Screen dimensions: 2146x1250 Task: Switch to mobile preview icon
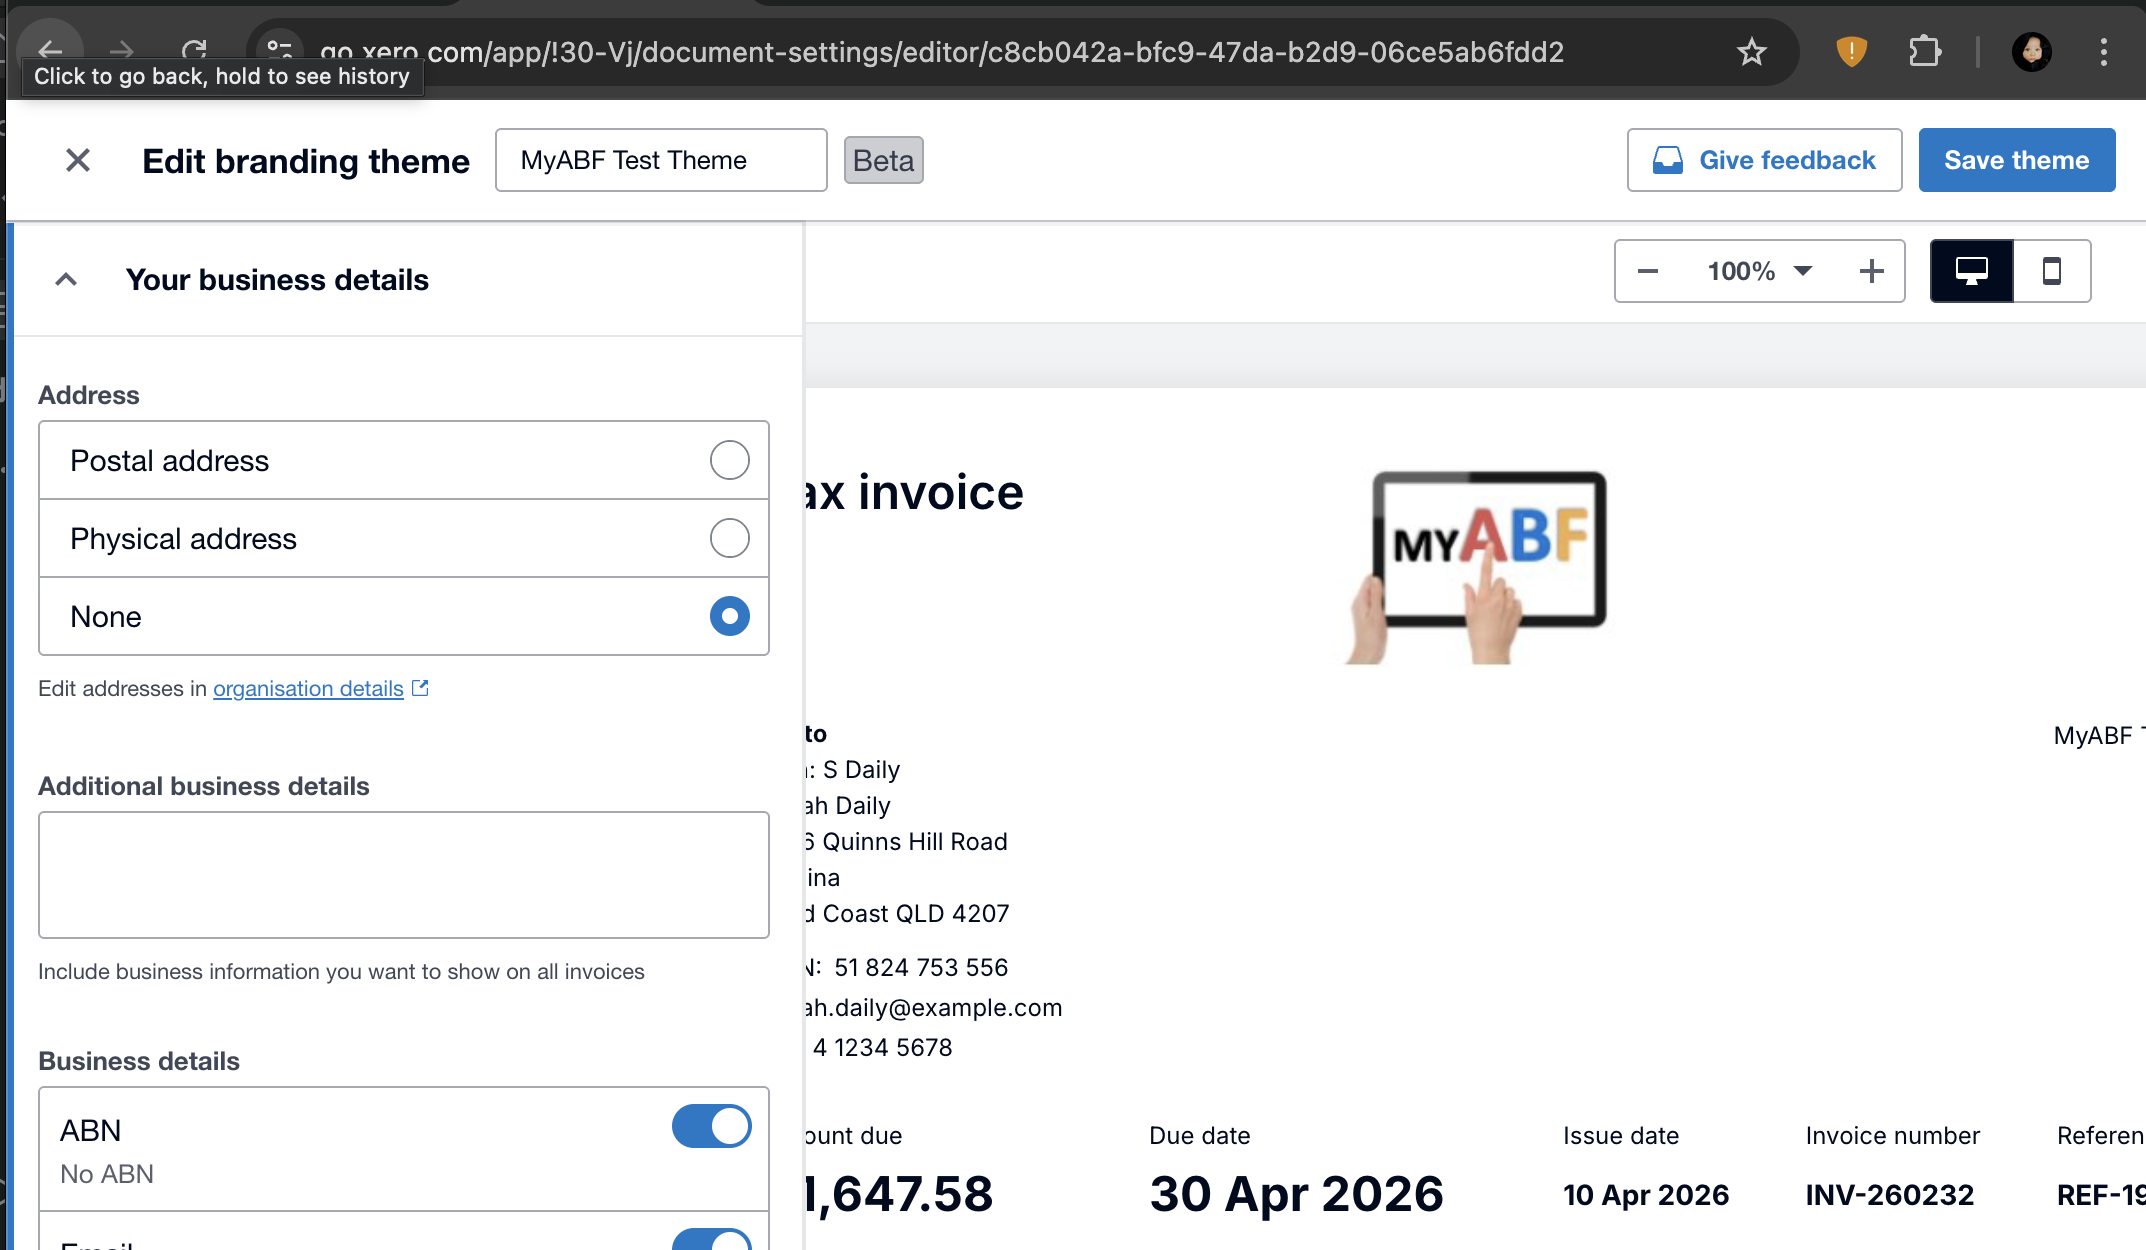(2051, 271)
